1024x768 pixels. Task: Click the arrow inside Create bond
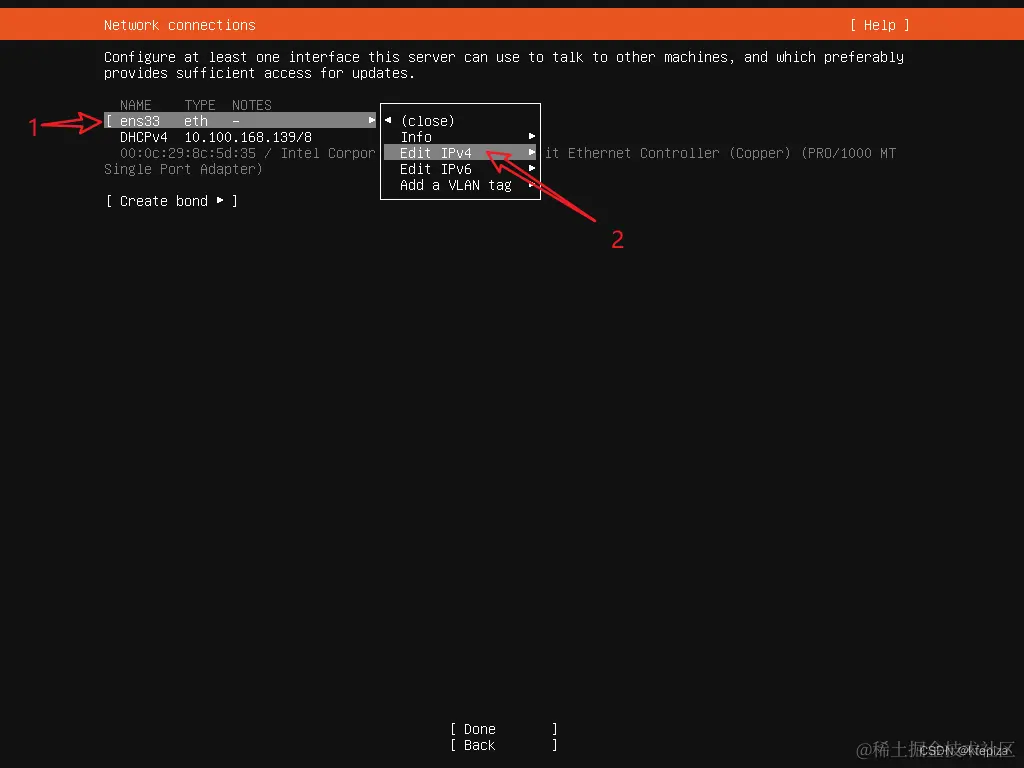click(220, 200)
